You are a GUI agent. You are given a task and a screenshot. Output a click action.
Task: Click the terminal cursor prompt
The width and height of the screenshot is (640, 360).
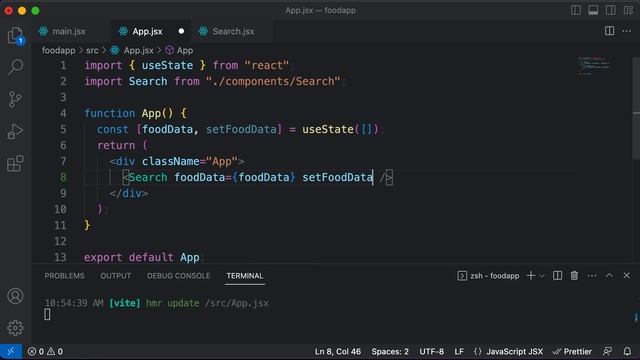coord(47,314)
